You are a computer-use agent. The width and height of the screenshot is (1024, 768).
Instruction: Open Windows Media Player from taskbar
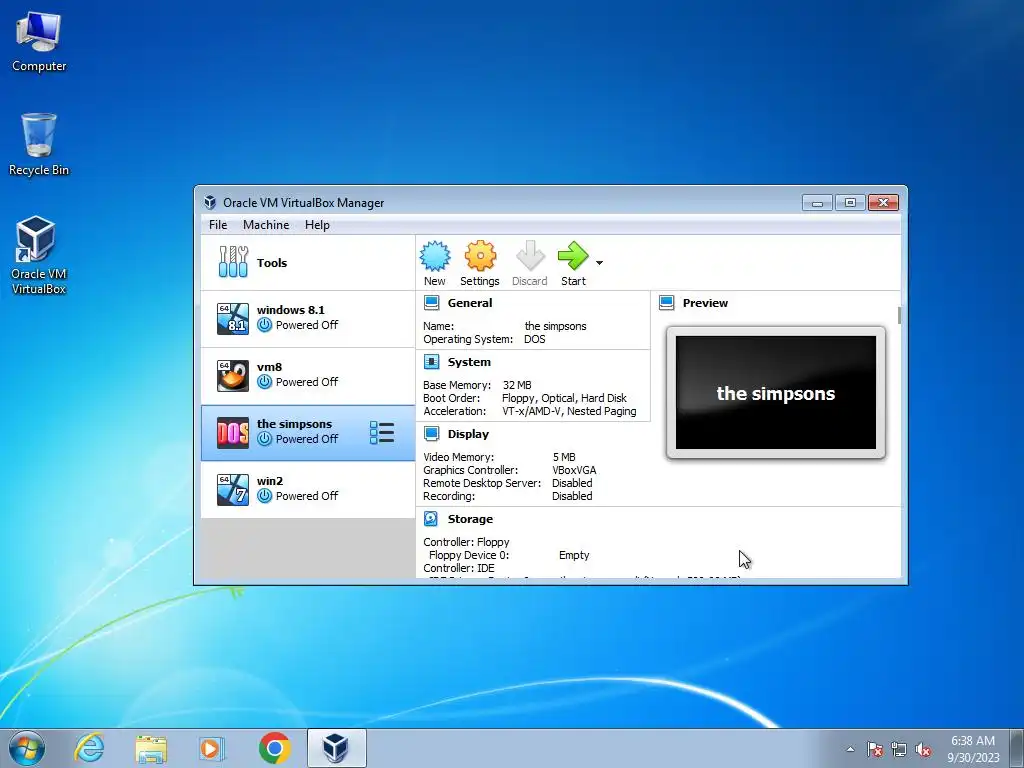(212, 748)
